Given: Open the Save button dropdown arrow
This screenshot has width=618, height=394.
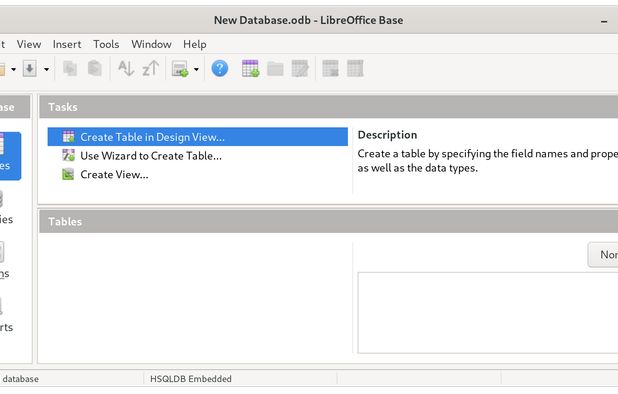Looking at the screenshot, I should (46, 69).
